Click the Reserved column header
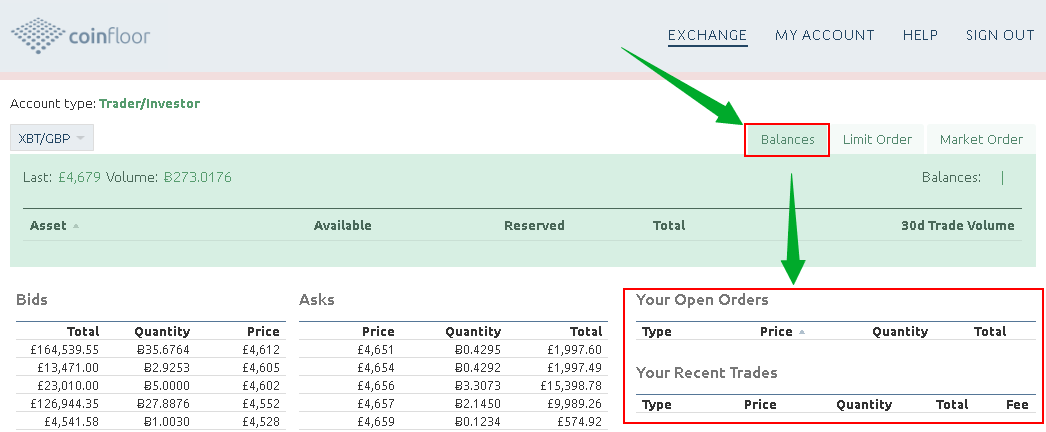Image resolution: width=1046 pixels, height=432 pixels. pos(534,225)
